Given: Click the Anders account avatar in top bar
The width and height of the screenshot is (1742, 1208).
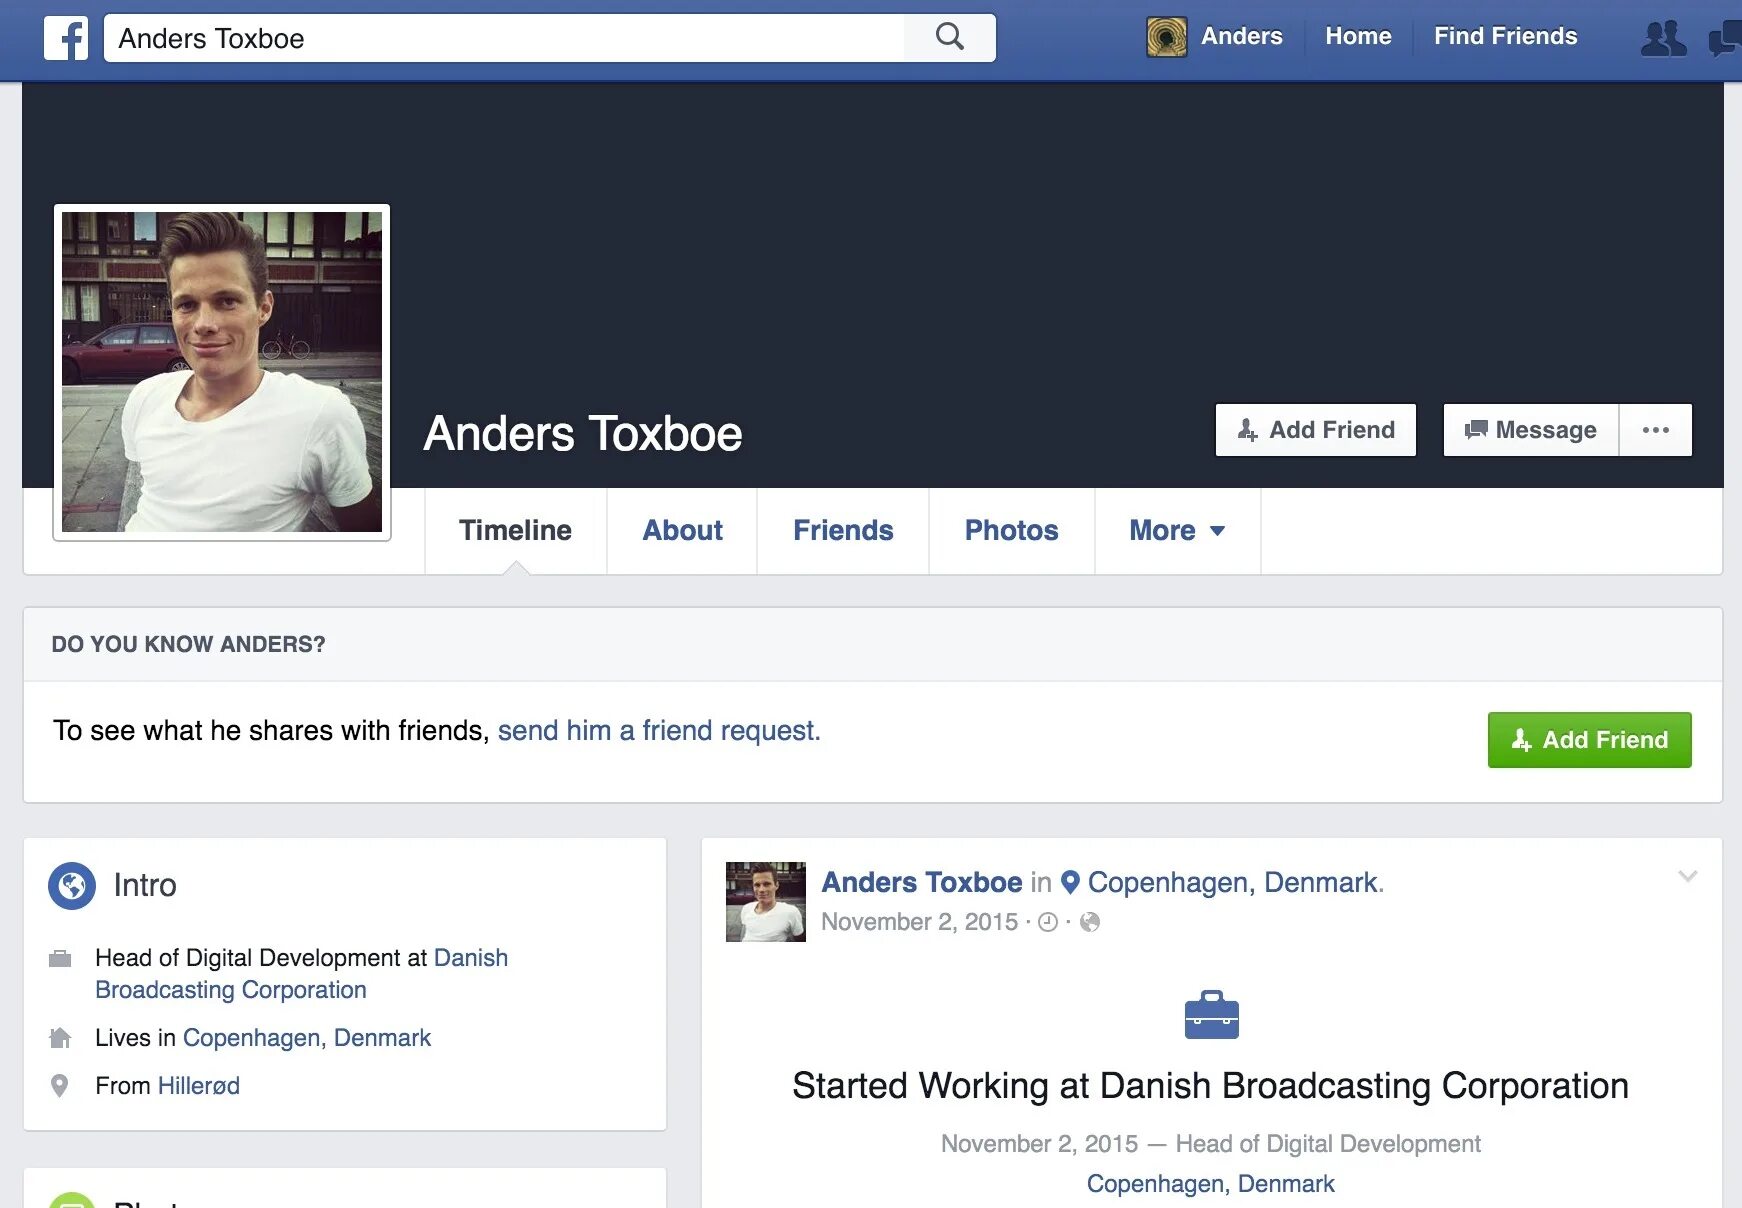Looking at the screenshot, I should tap(1167, 37).
